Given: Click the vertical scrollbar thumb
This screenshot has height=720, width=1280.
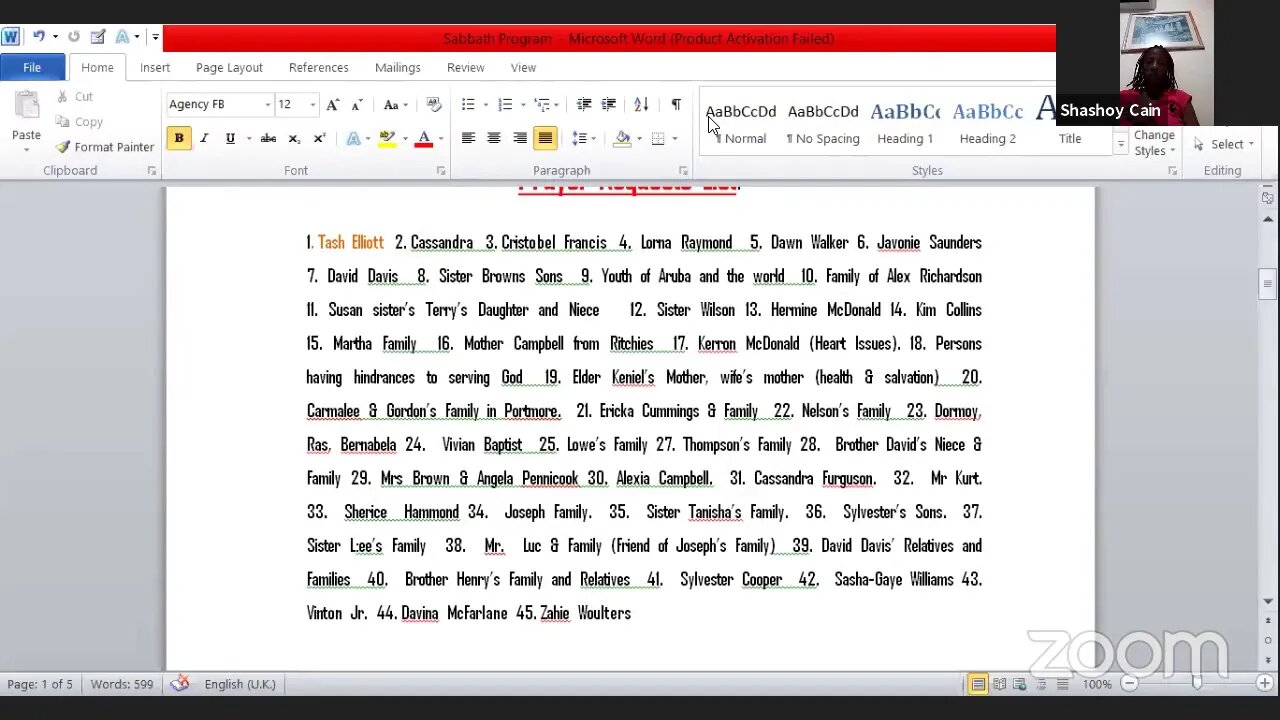Looking at the screenshot, I should click(x=1267, y=283).
